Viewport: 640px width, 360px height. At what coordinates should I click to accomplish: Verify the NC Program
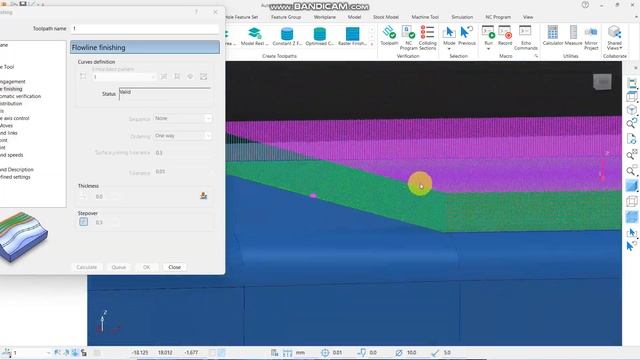409,38
